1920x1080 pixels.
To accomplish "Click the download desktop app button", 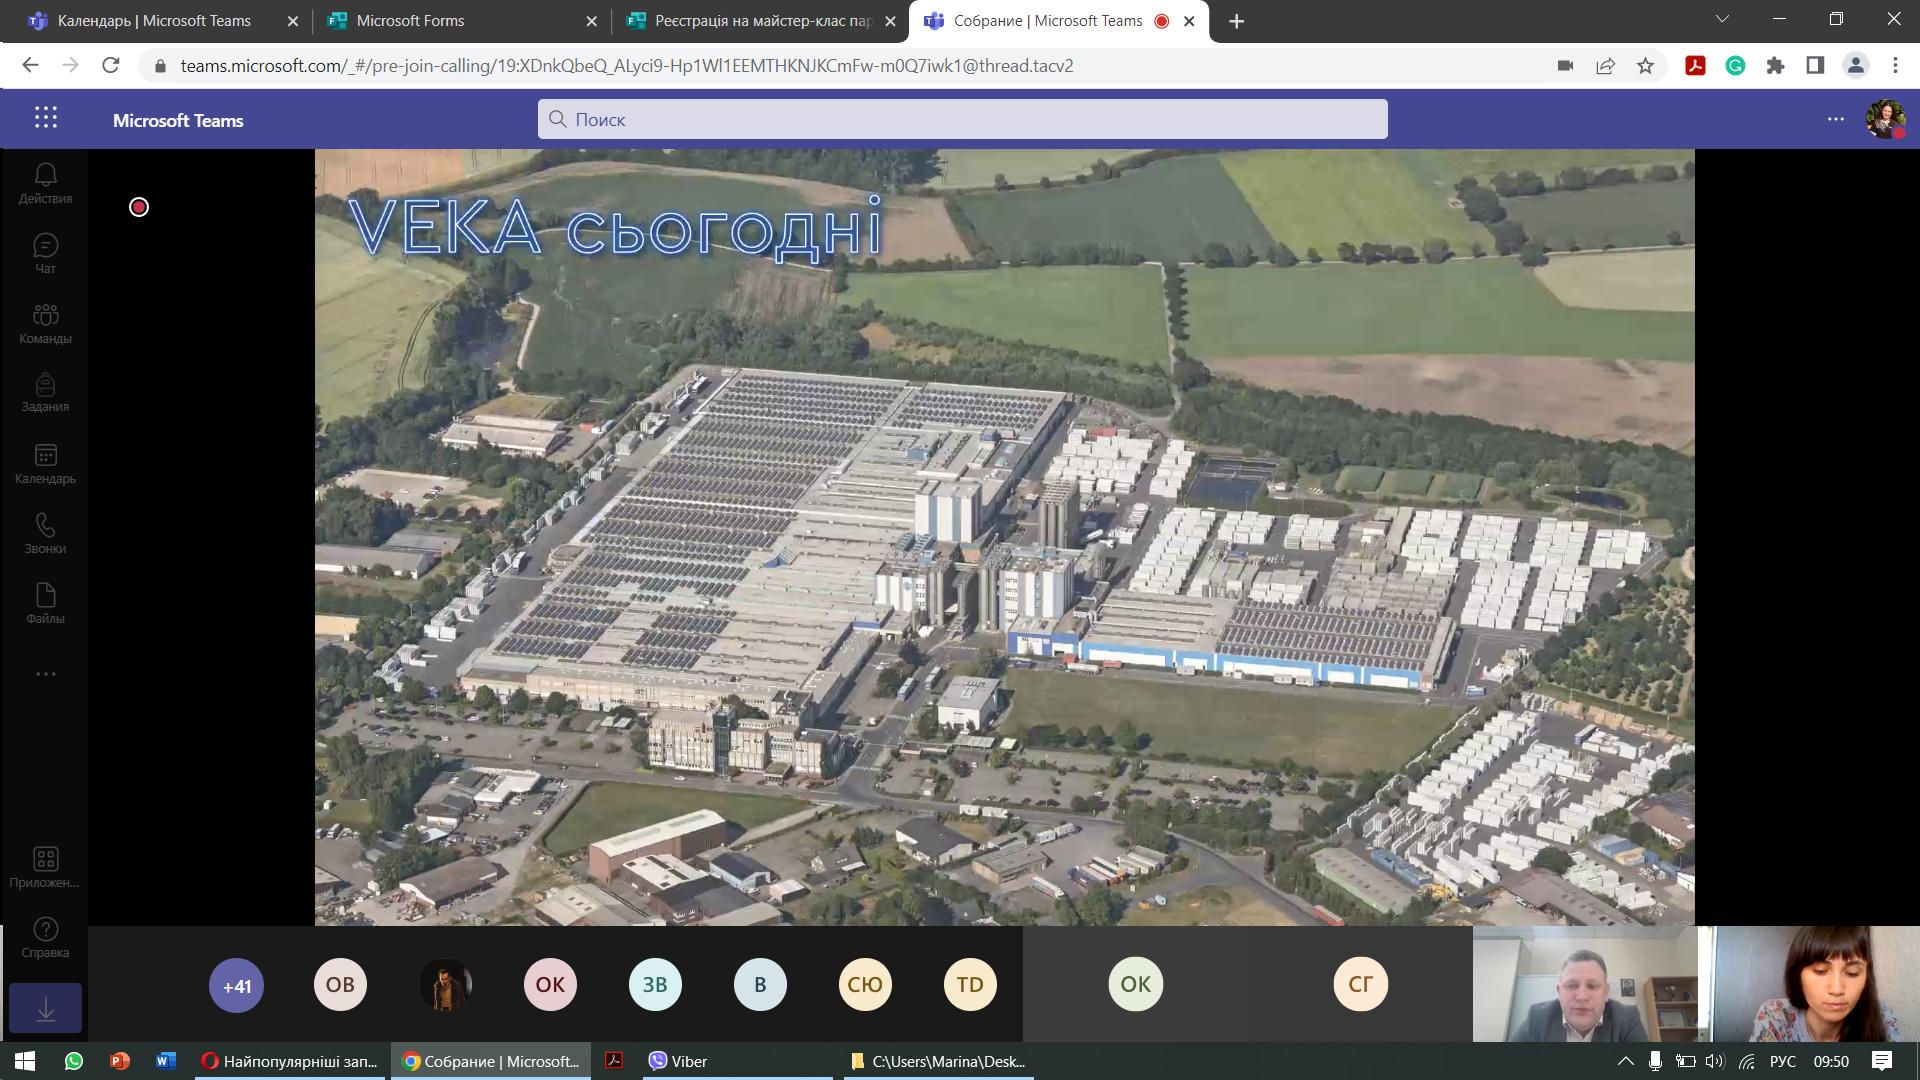I will click(45, 1008).
